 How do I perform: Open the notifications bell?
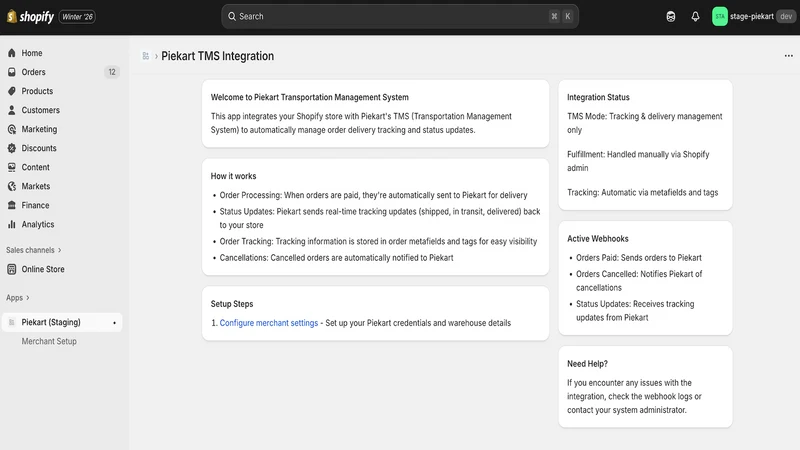pos(695,16)
